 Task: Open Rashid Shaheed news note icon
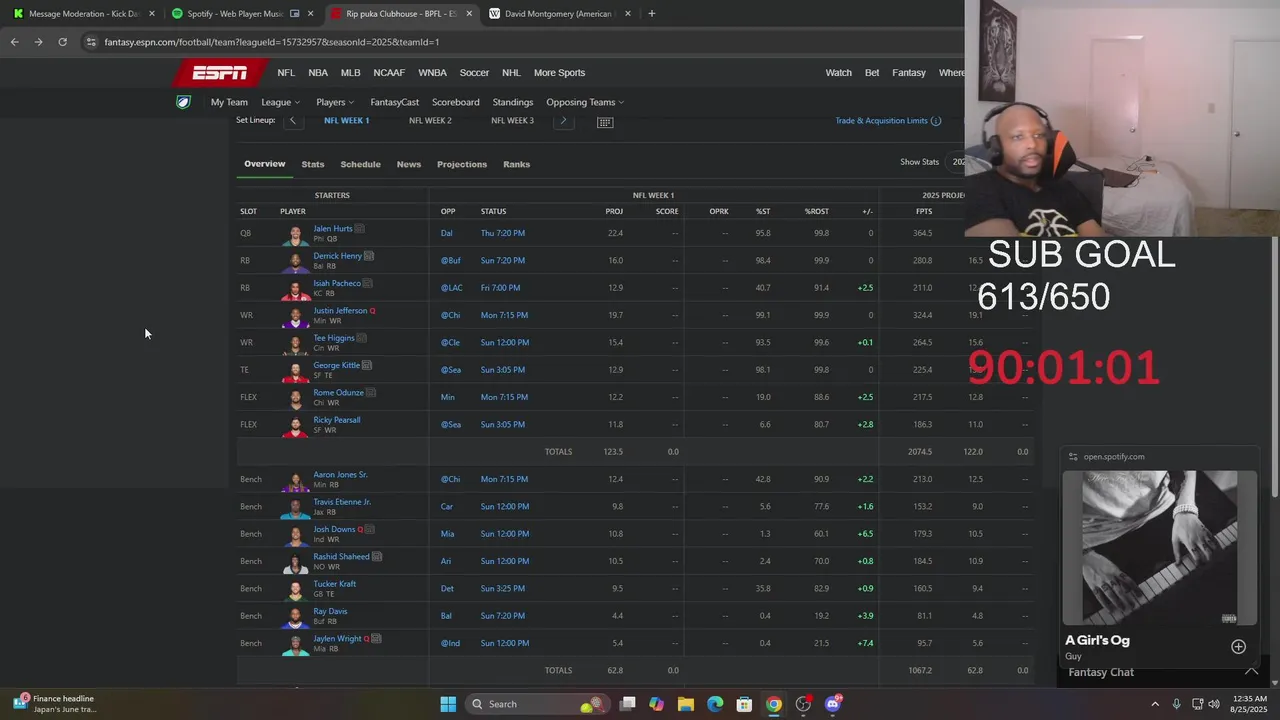click(377, 556)
